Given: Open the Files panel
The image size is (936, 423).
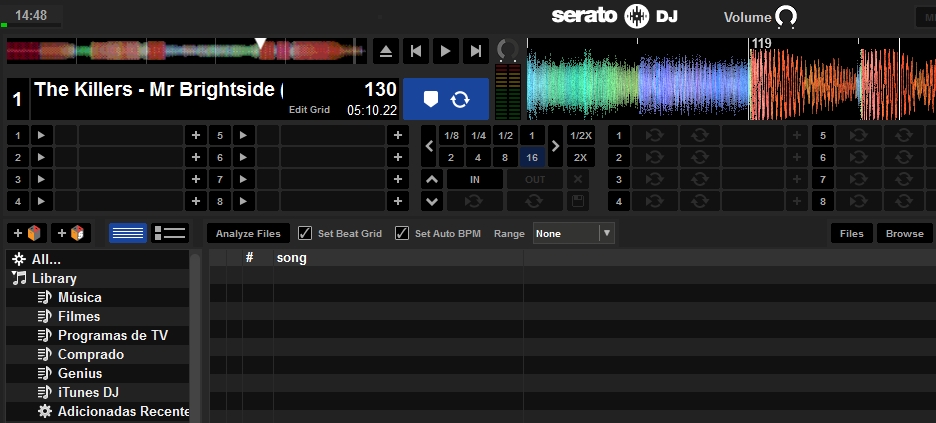Looking at the screenshot, I should coord(852,233).
